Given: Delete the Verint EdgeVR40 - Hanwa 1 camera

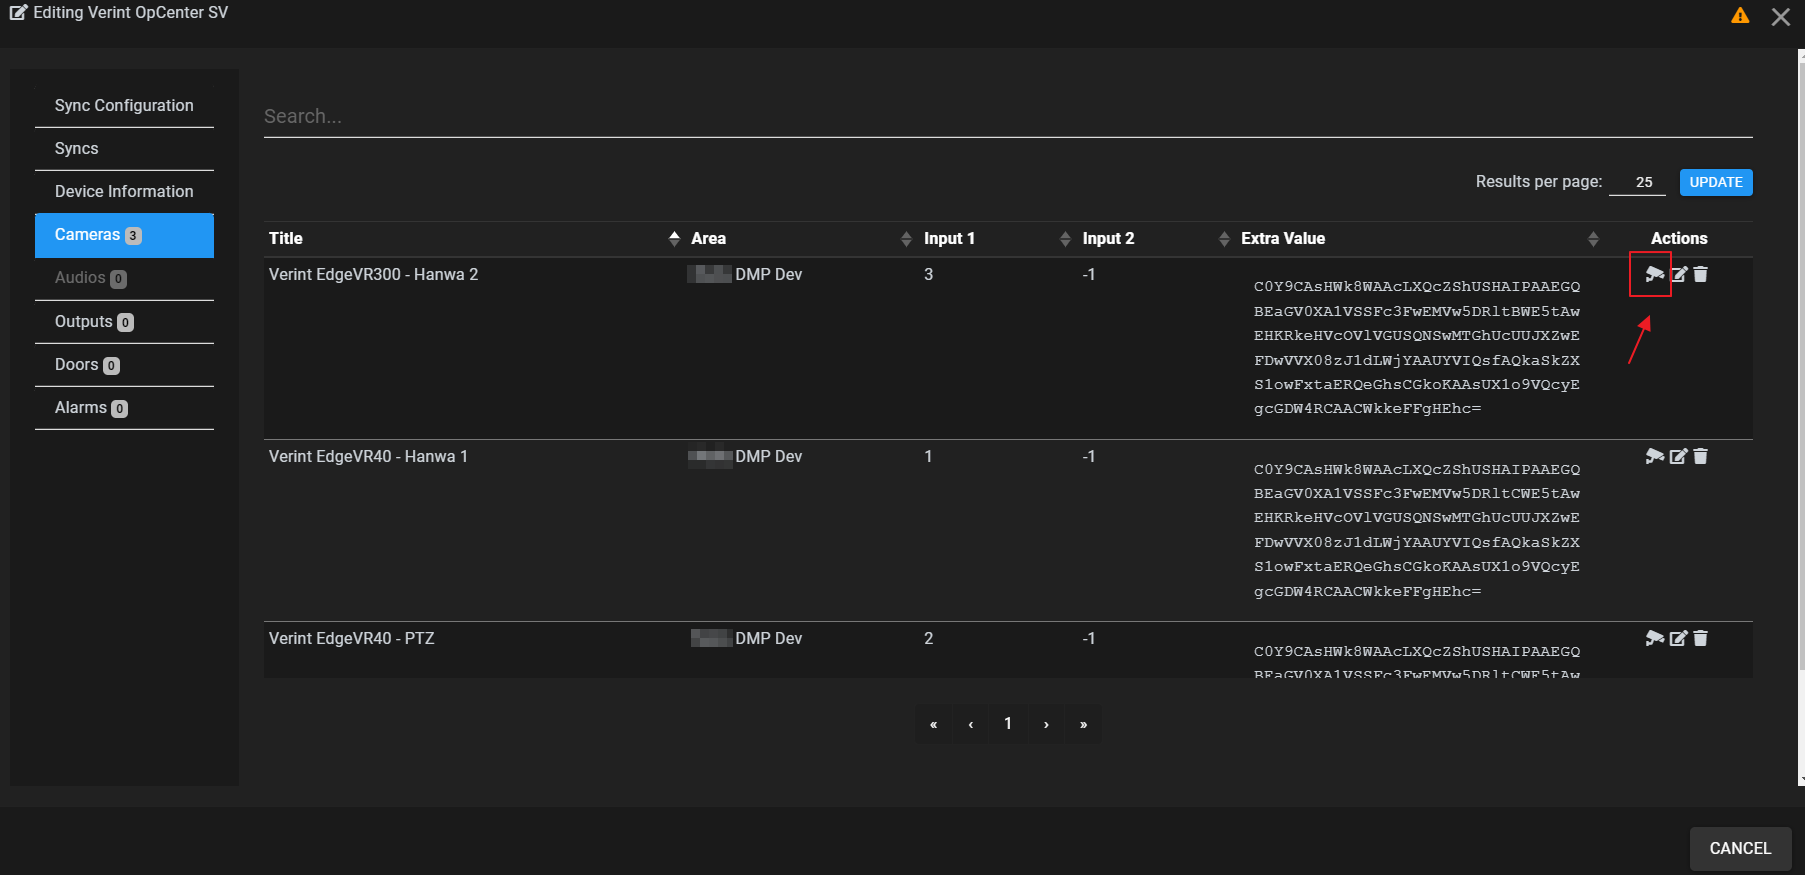Looking at the screenshot, I should (x=1701, y=456).
